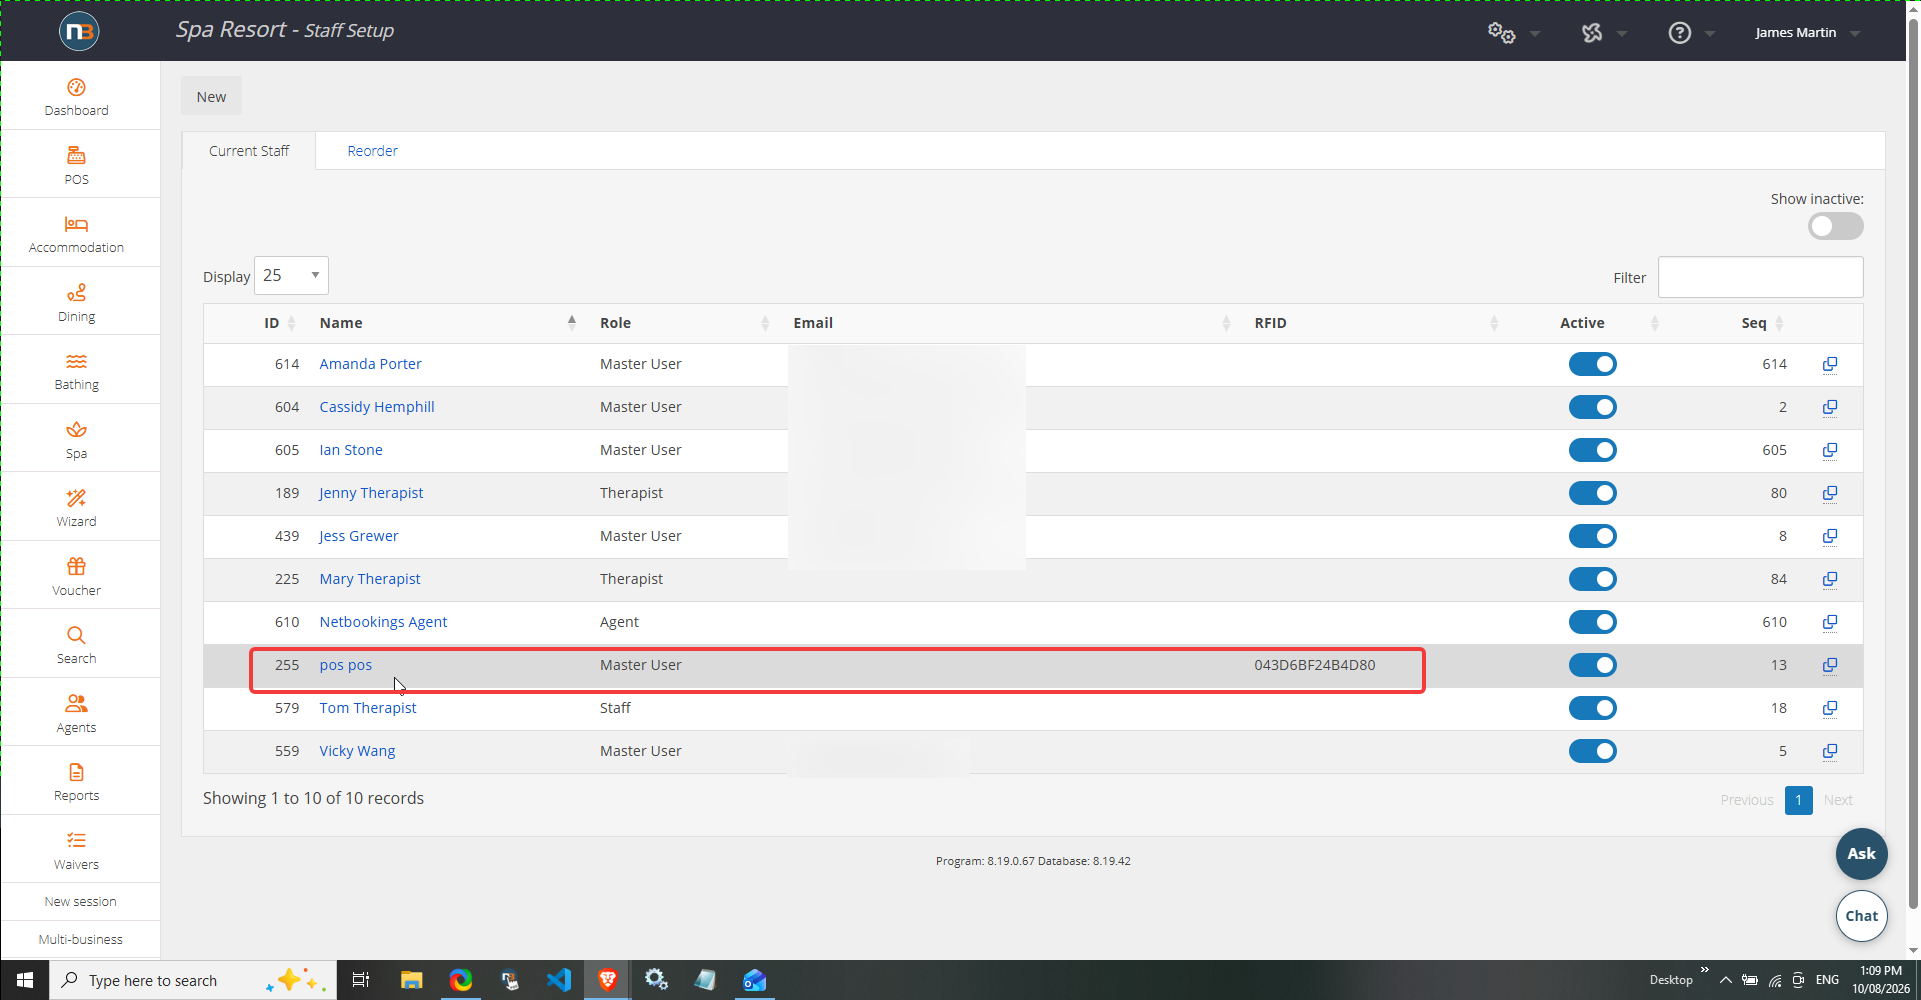Click the New staff button

pos(211,97)
